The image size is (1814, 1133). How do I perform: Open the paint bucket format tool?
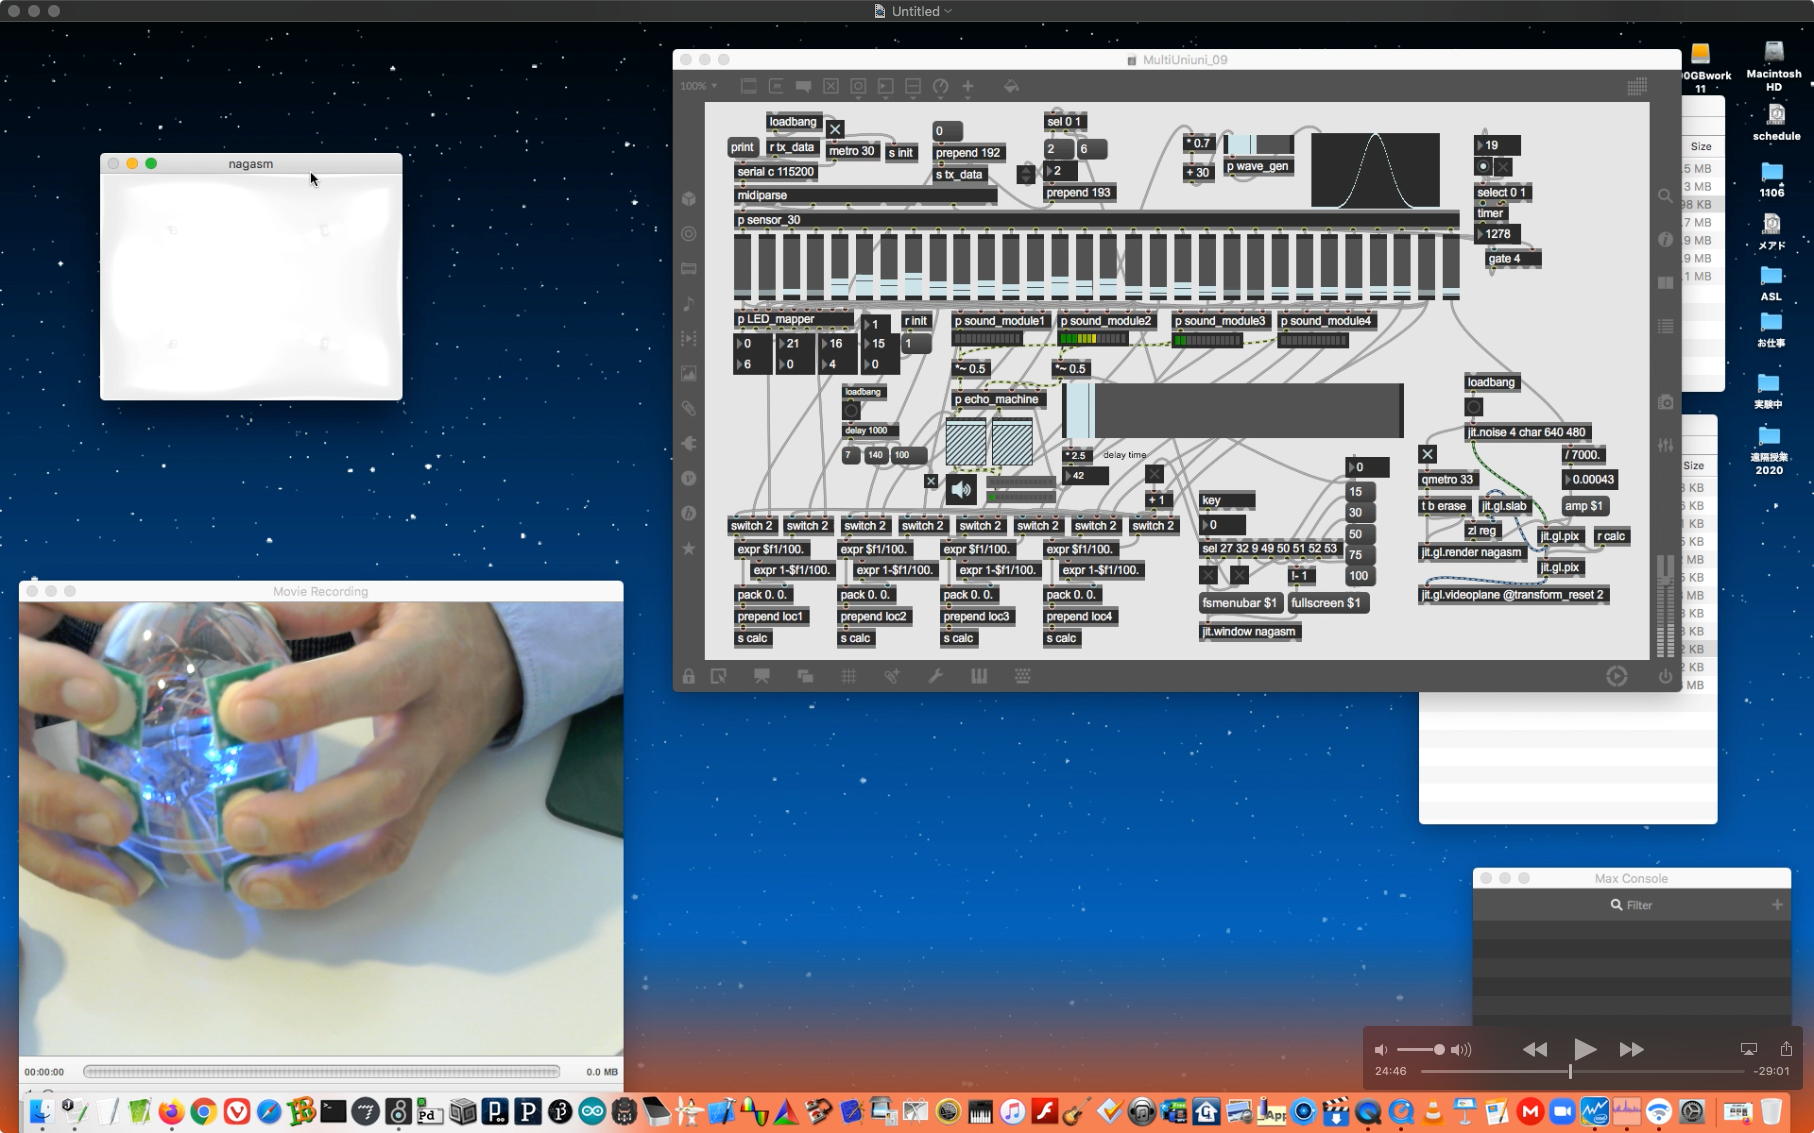1011,87
